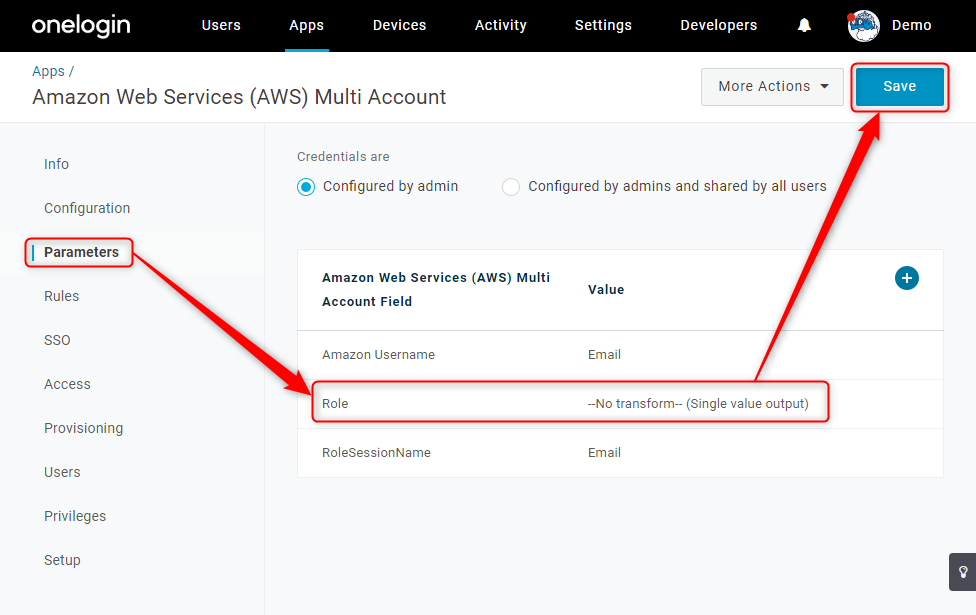Open the Role parameter row
This screenshot has height=615, width=976.
tap(620, 403)
